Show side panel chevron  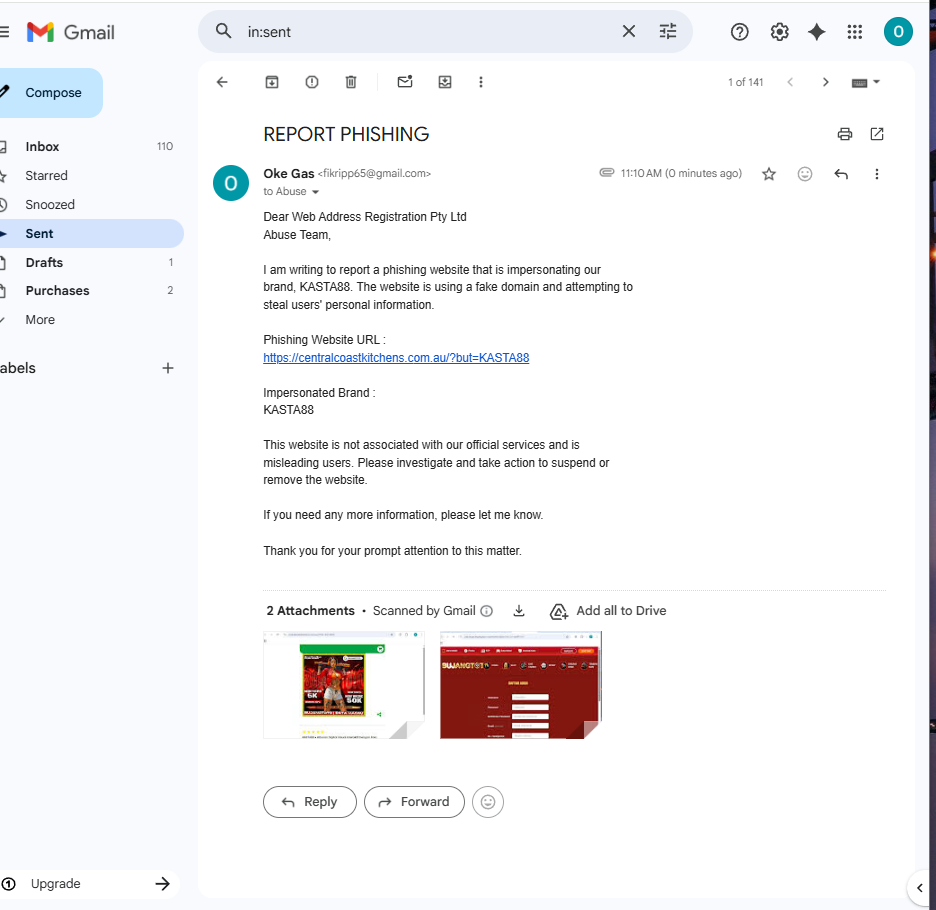(920, 888)
